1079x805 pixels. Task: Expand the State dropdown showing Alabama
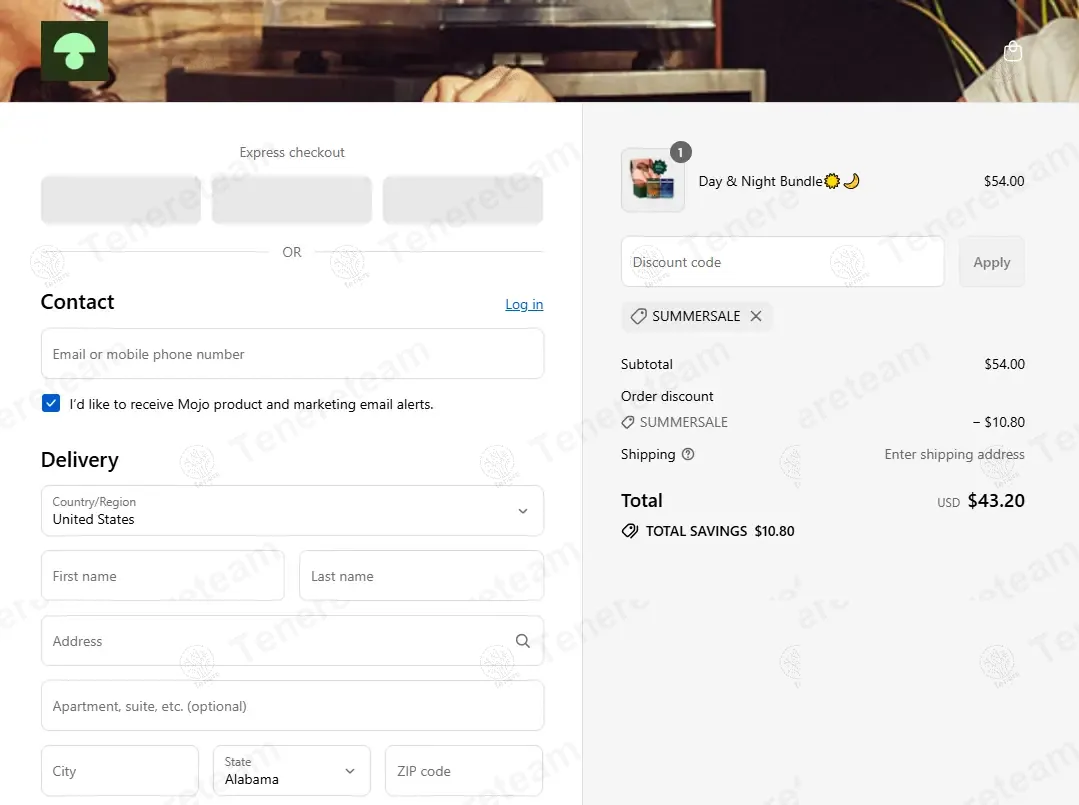tap(292, 771)
